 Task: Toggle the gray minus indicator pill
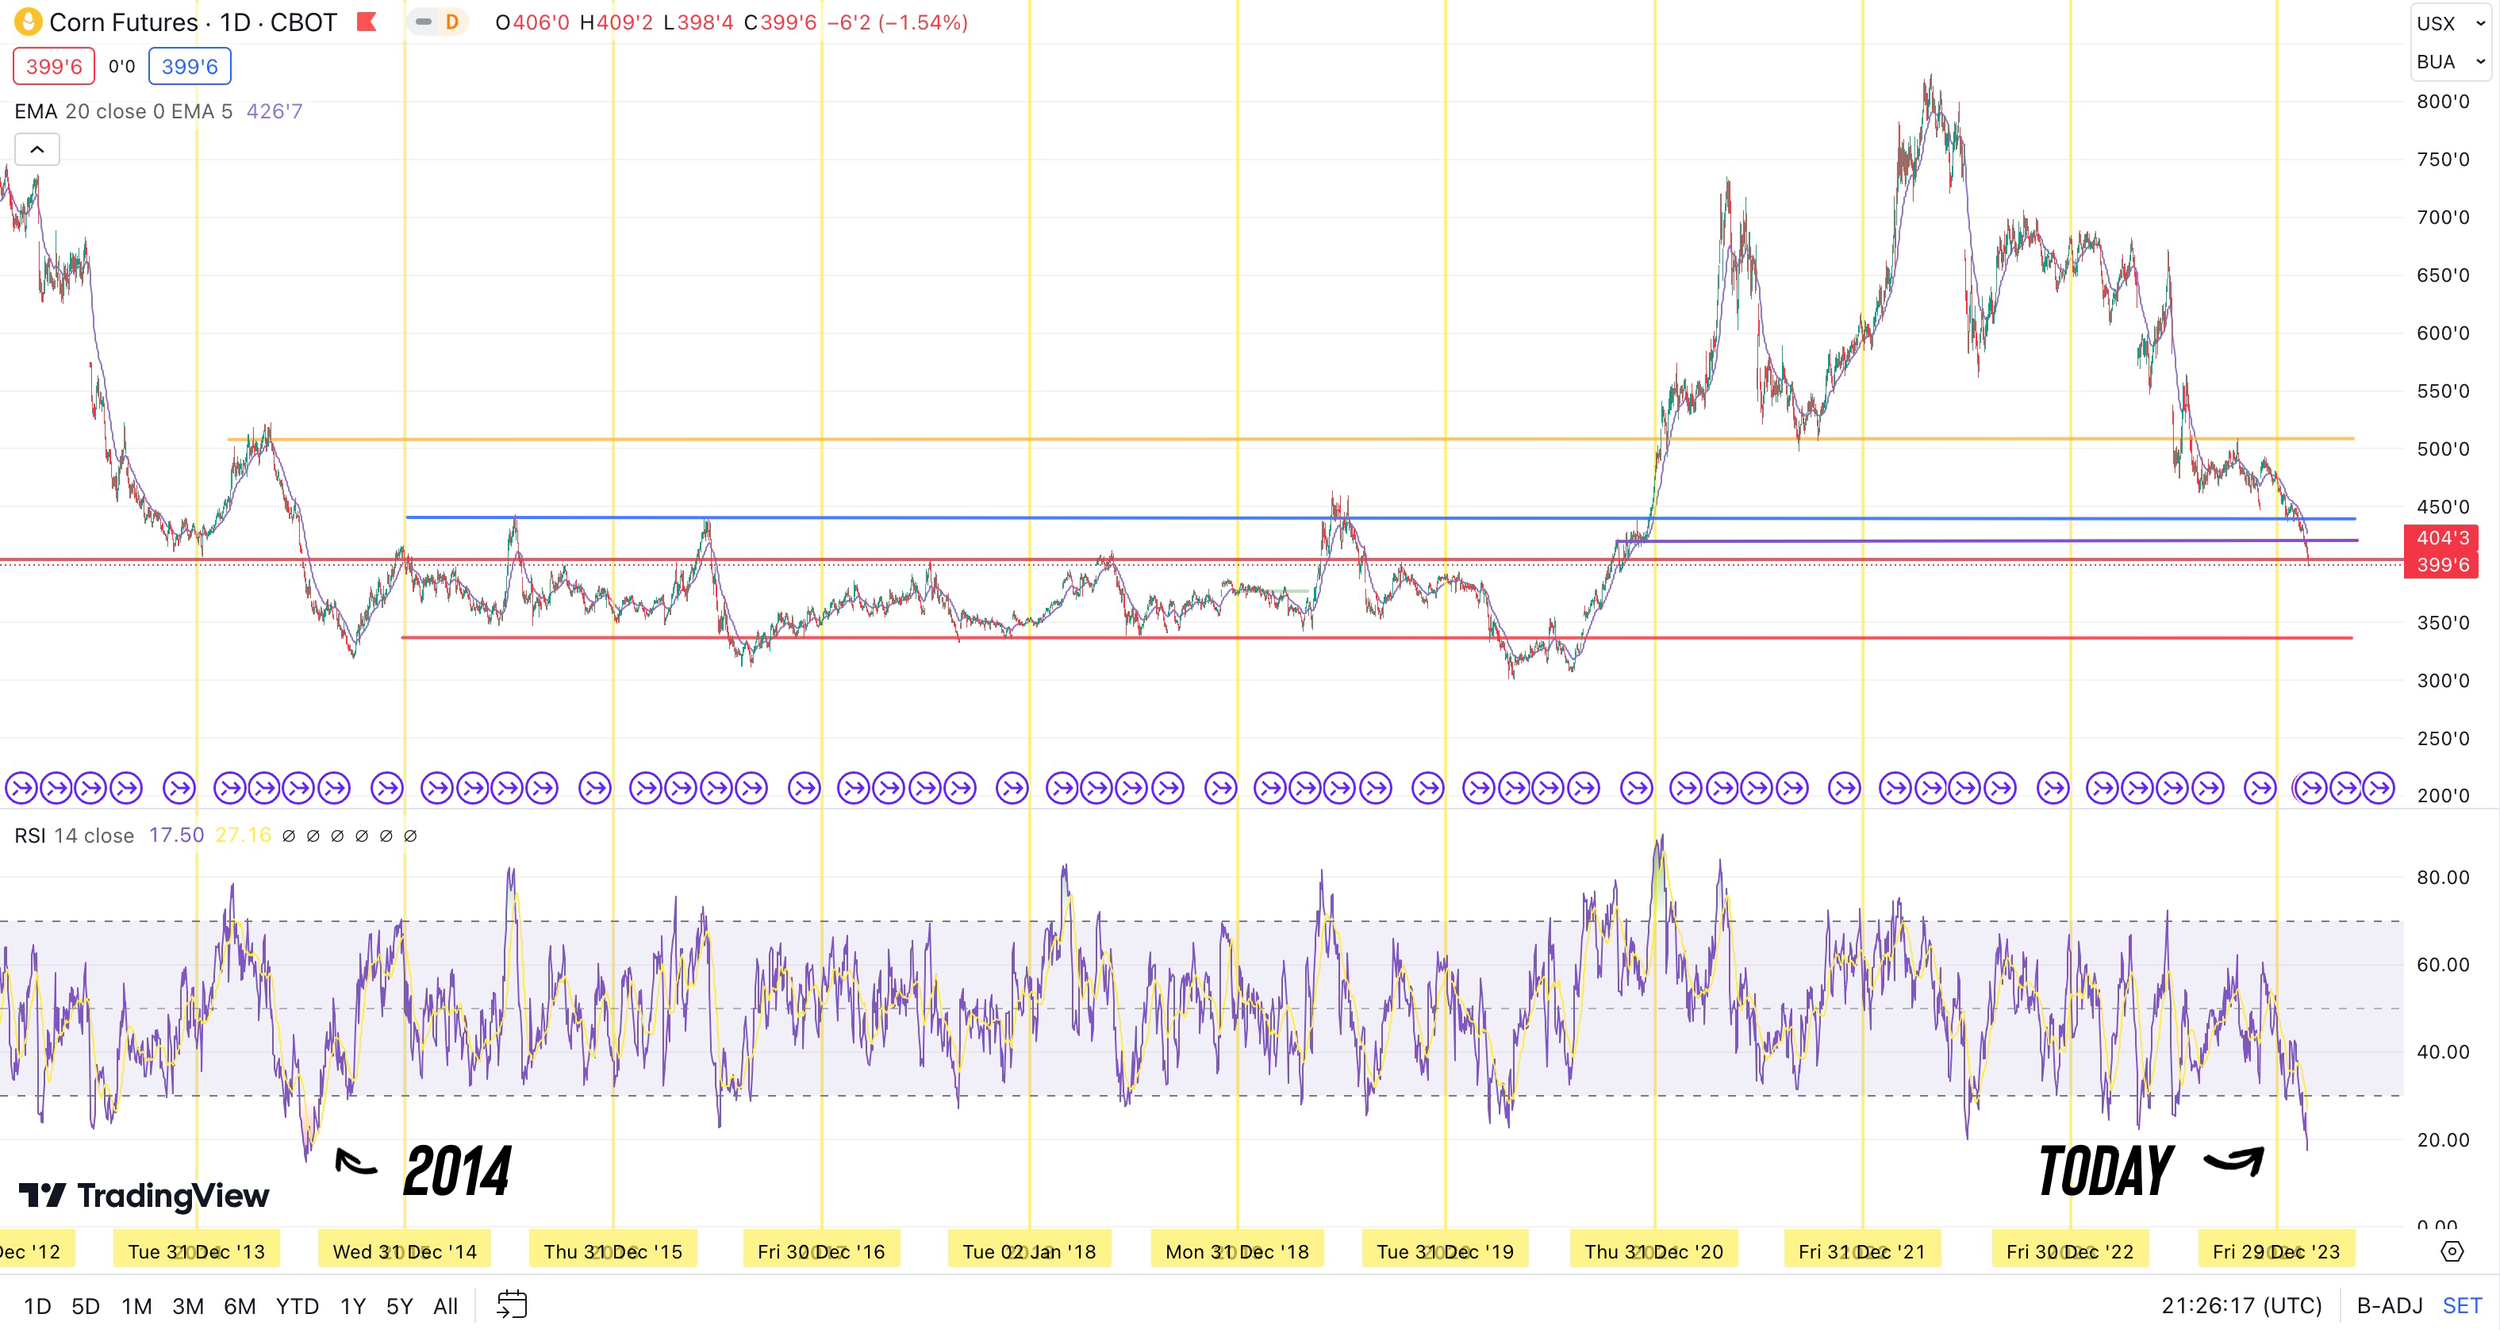424,22
